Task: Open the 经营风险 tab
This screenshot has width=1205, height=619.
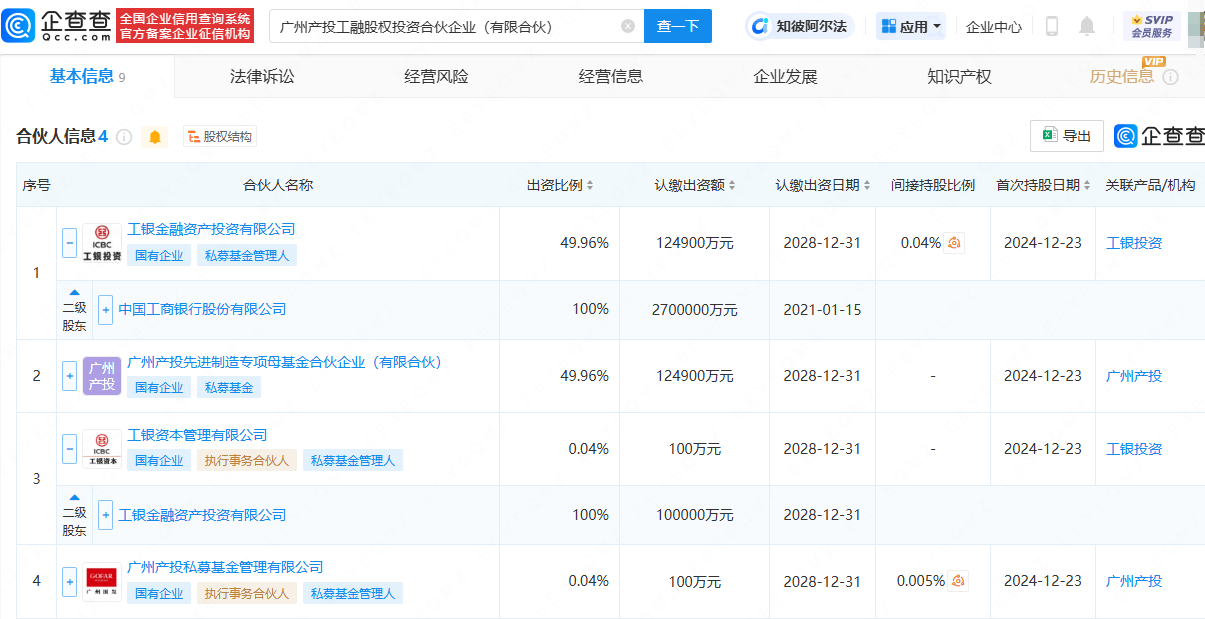Action: 436,77
